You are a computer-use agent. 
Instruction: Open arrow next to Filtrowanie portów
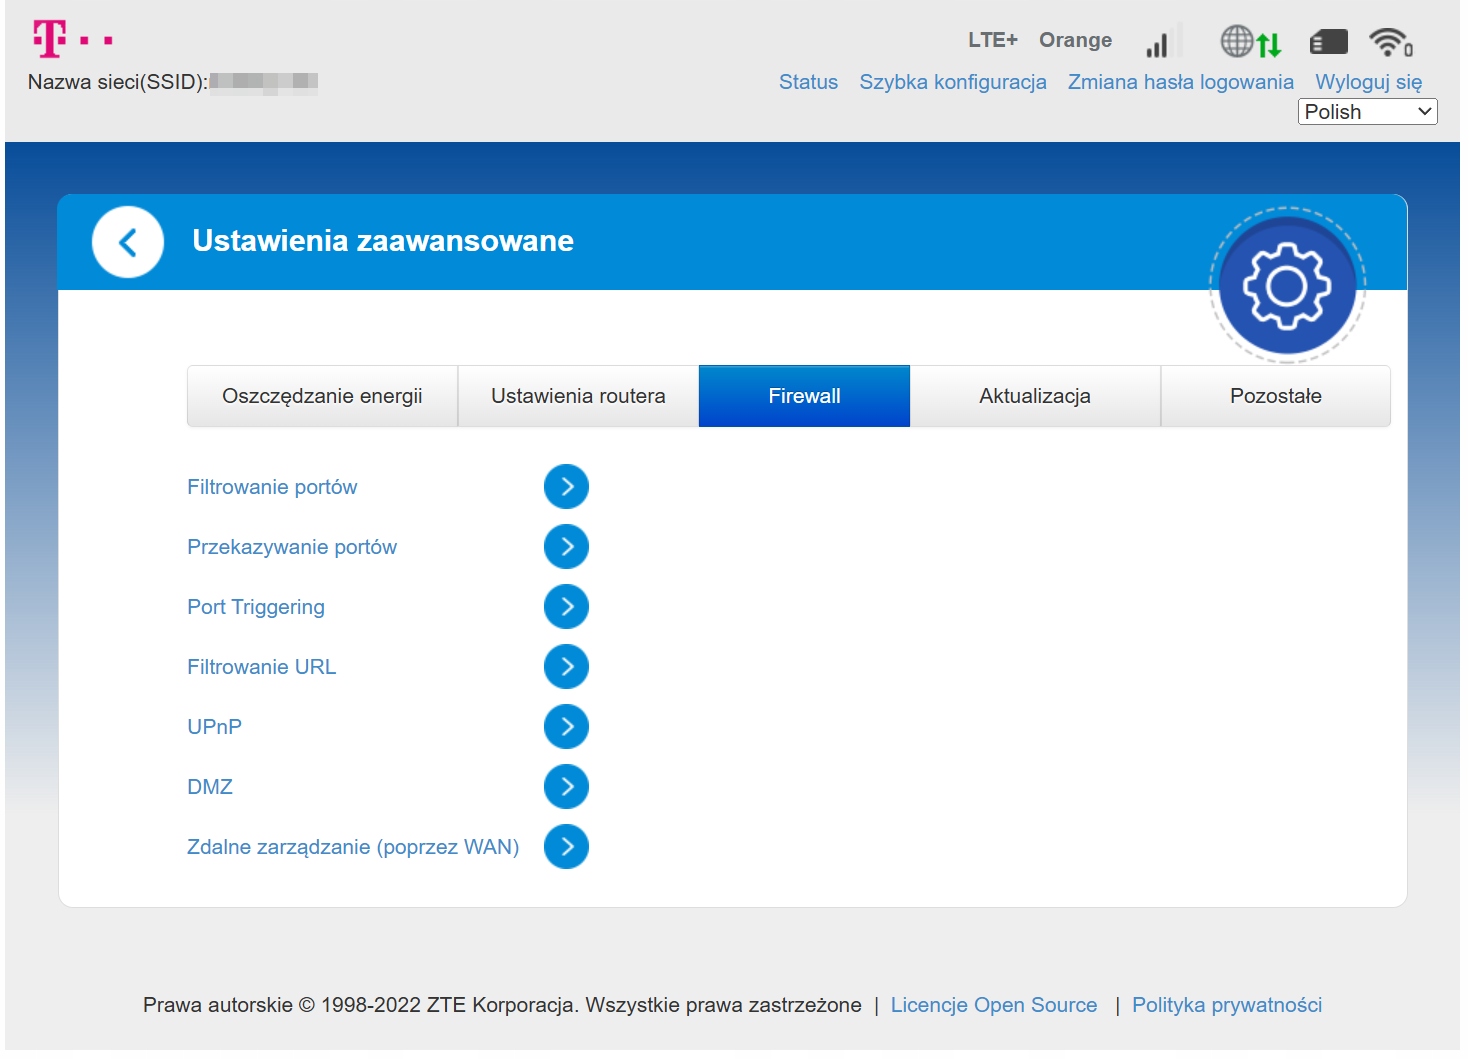pyautogui.click(x=566, y=487)
